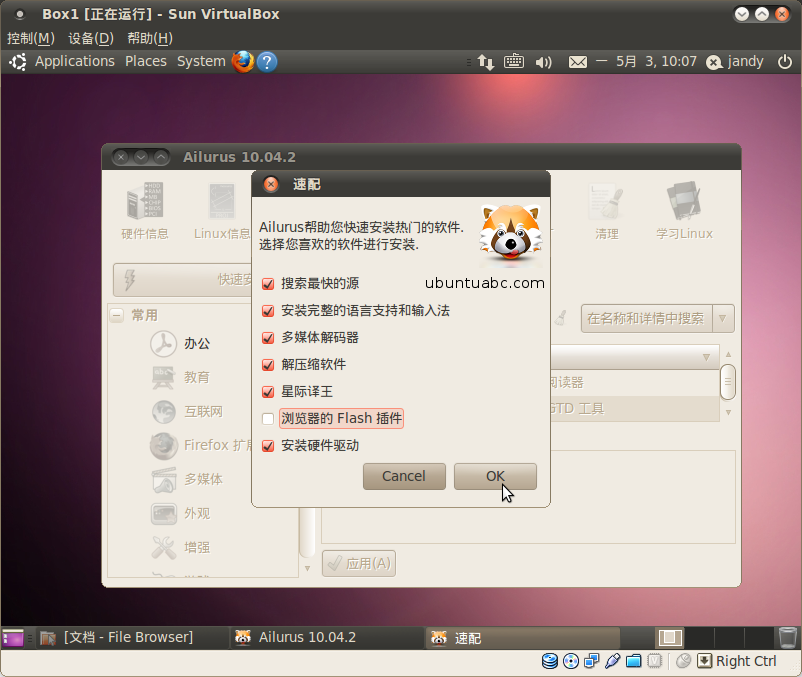Cancel the 速配 dialog

(404, 477)
